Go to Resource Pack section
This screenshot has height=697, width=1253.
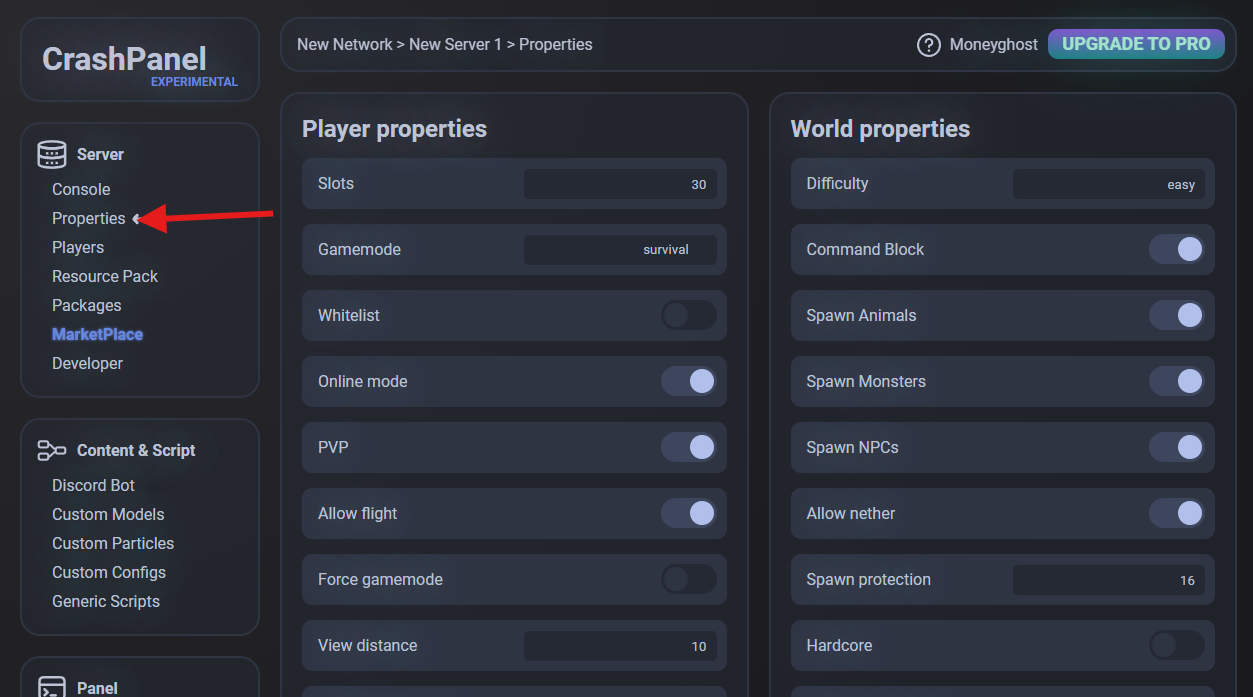tap(105, 276)
